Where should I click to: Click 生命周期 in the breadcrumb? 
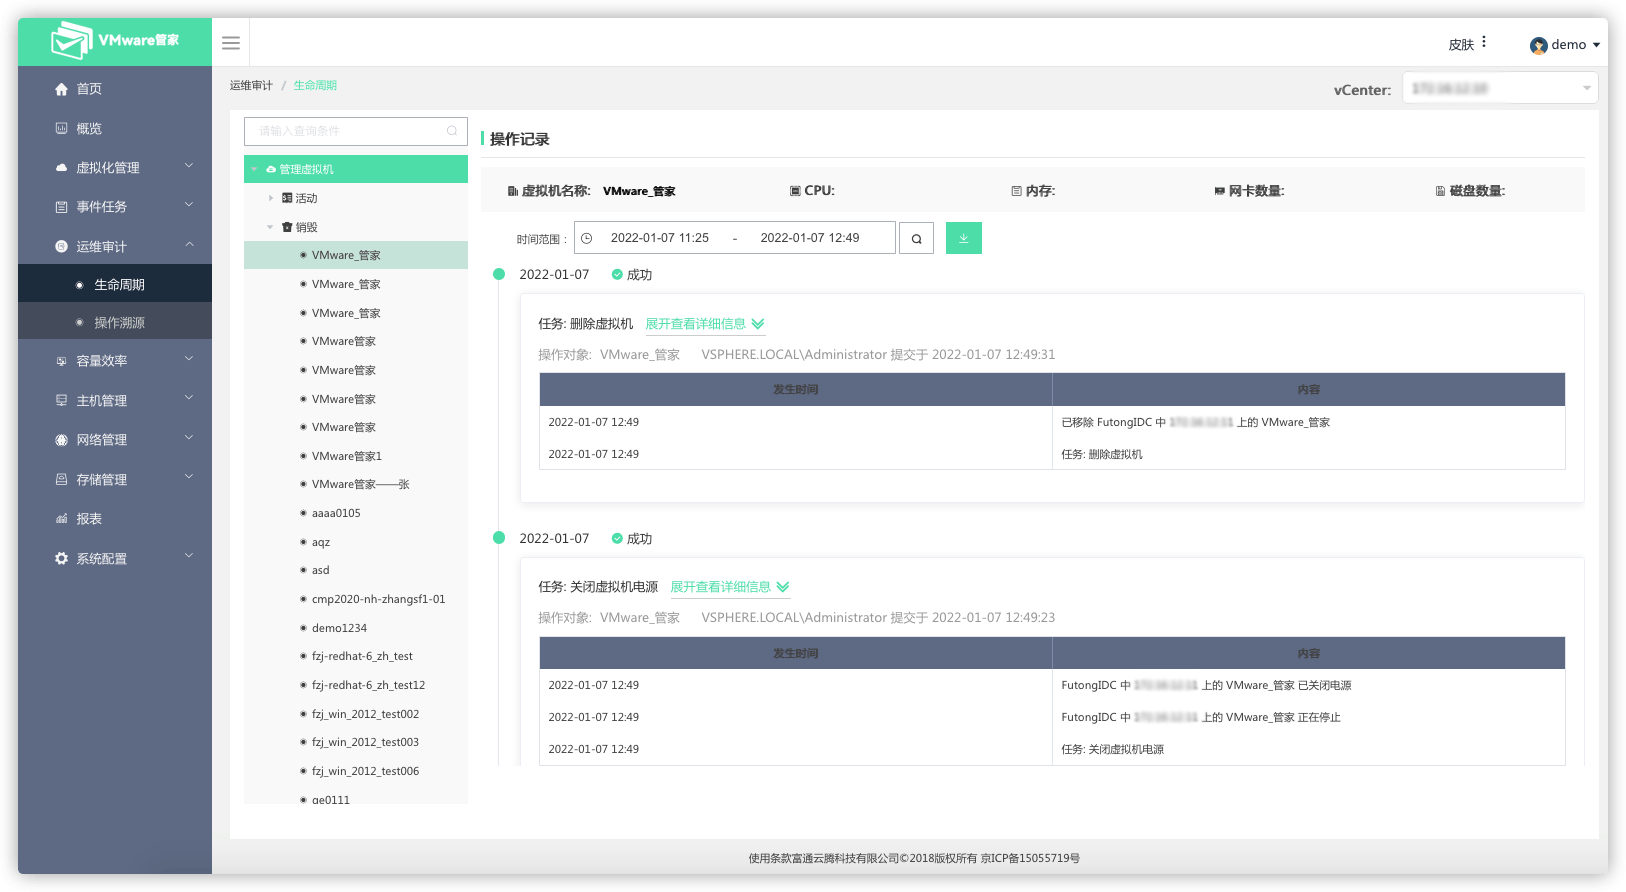315,86
